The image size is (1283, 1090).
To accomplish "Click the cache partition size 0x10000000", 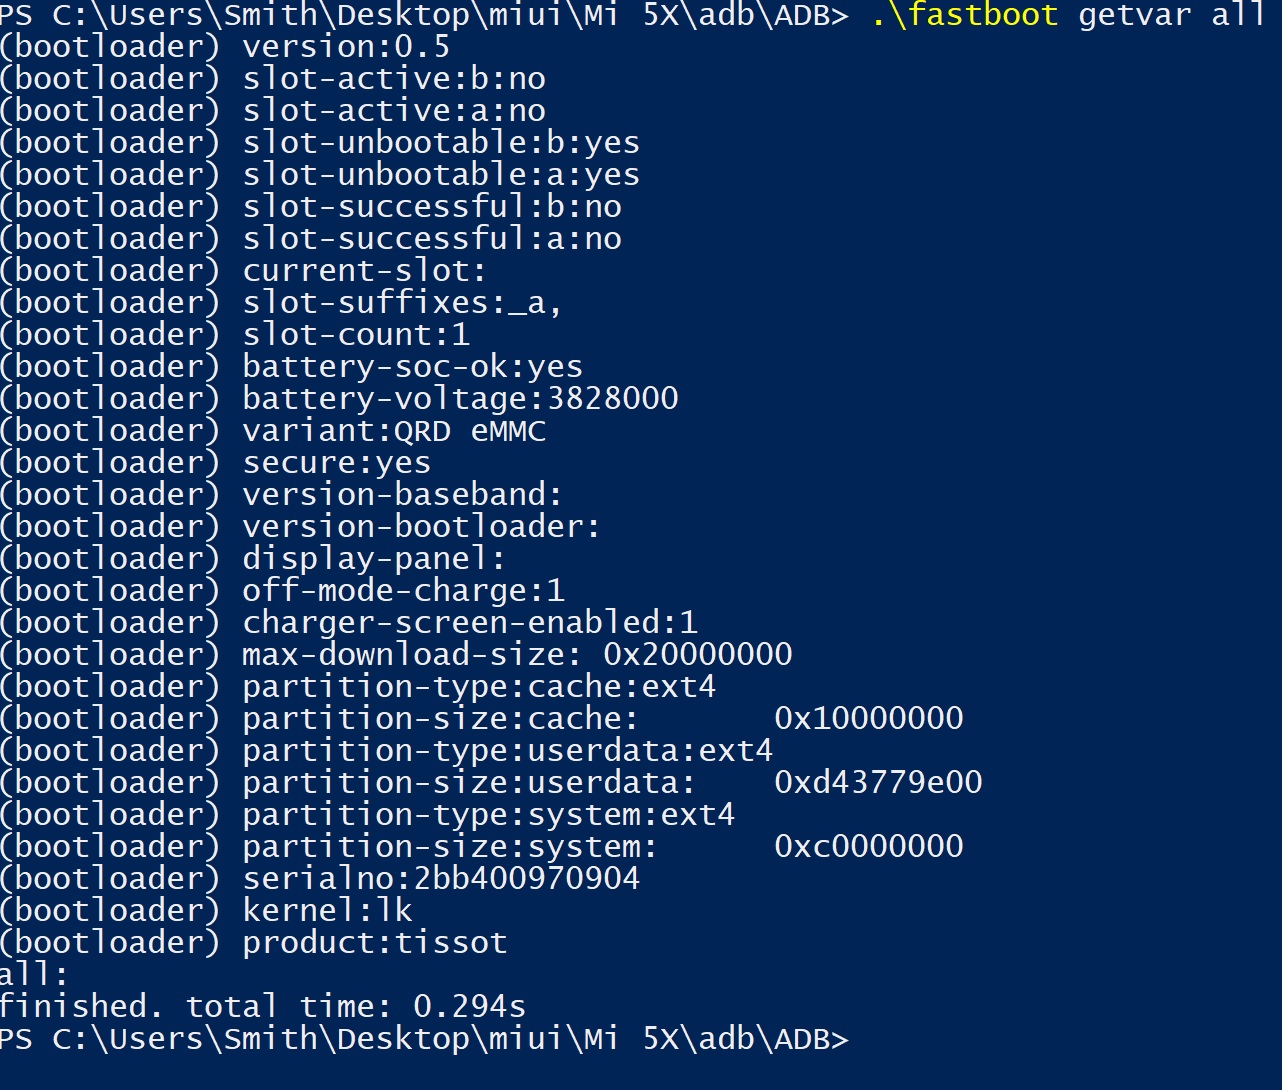I will click(869, 718).
